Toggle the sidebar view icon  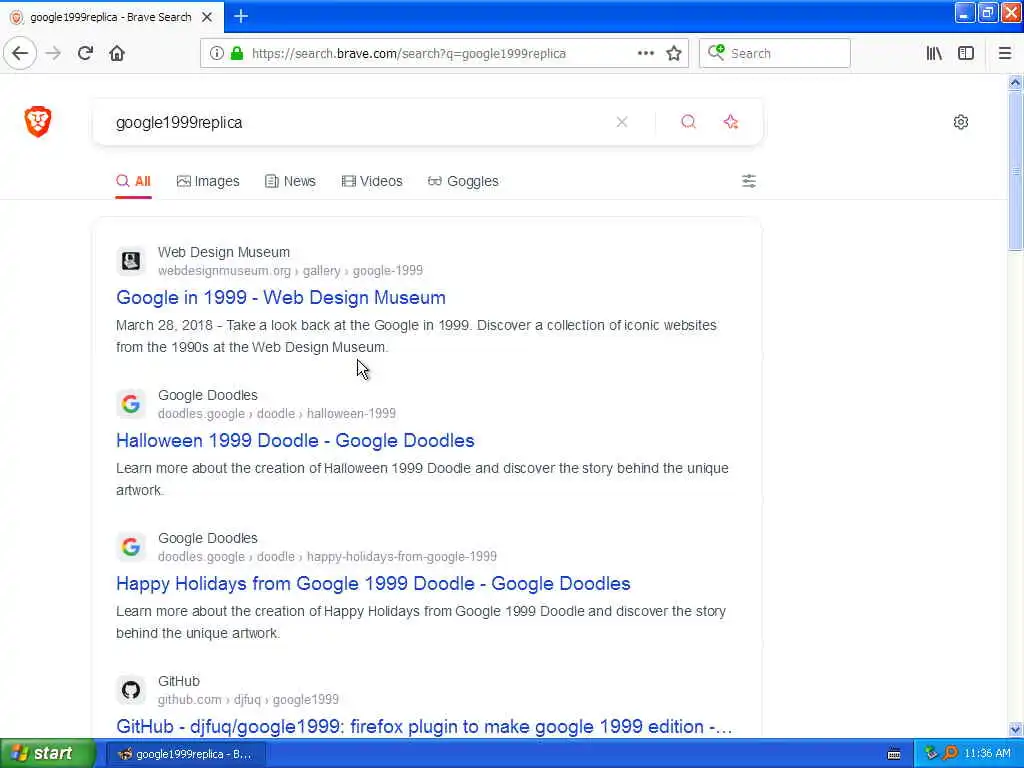966,54
